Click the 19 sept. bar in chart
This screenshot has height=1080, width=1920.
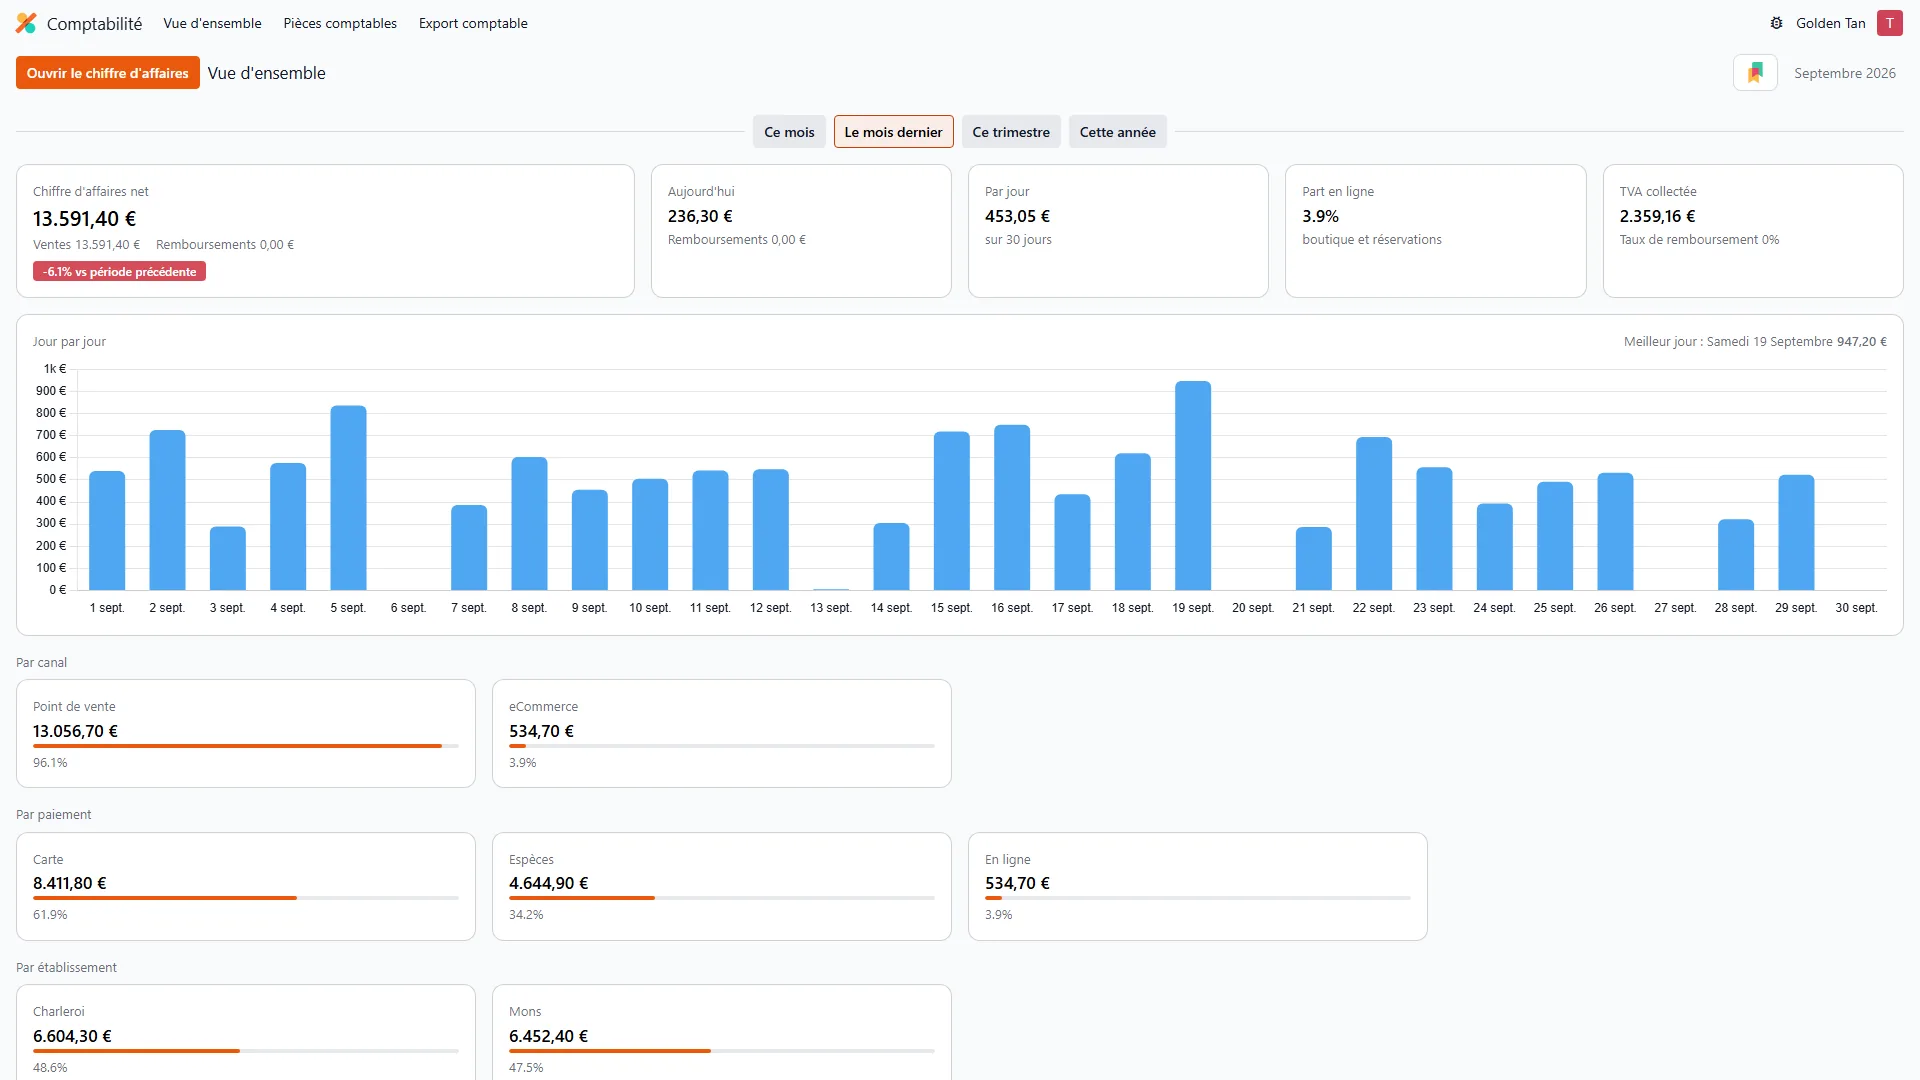click(x=1192, y=485)
